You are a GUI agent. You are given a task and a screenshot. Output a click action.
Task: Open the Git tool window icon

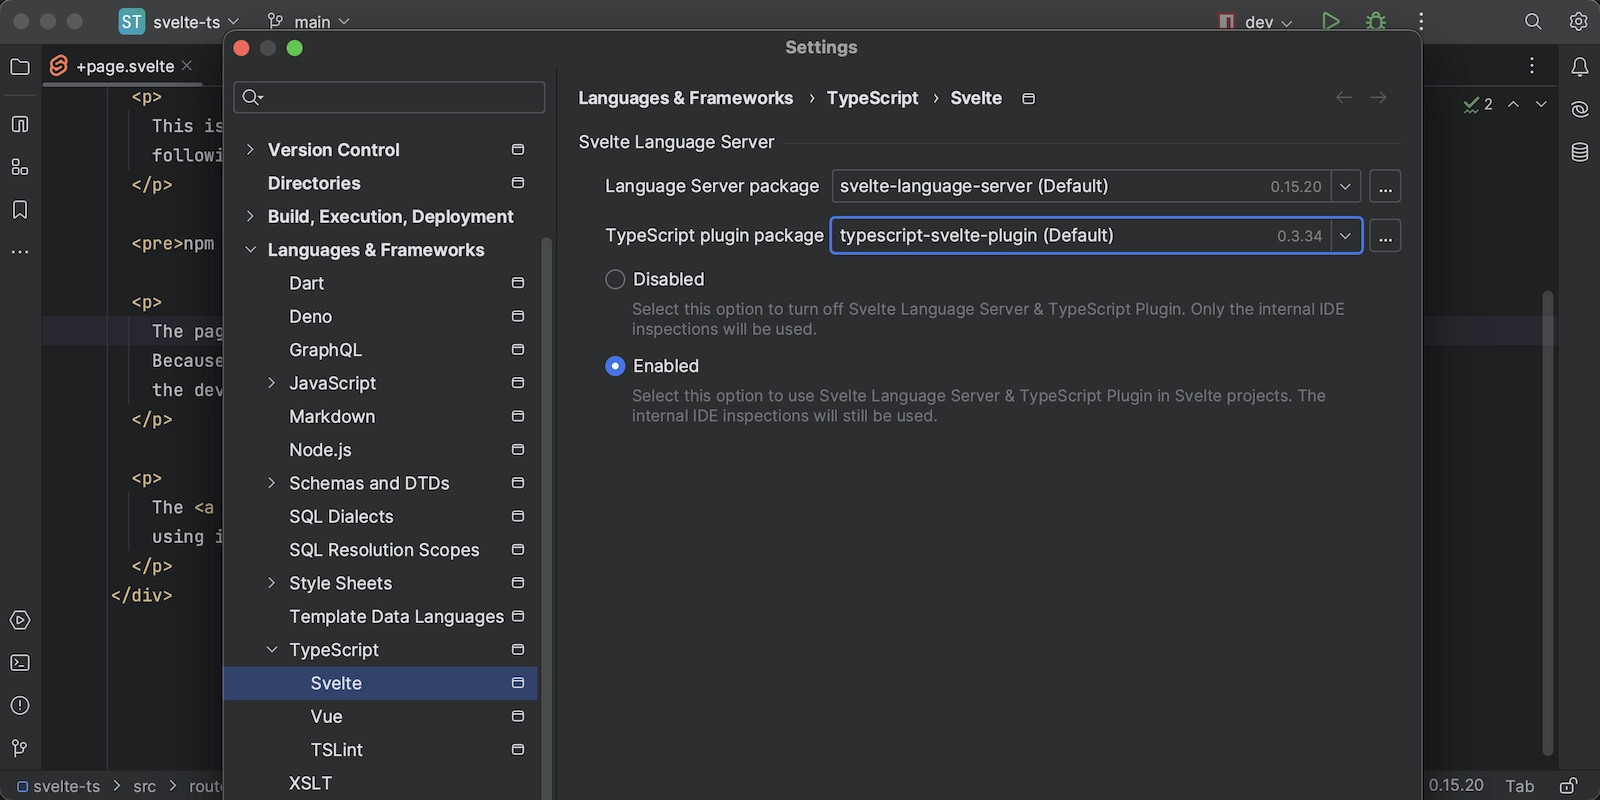(19, 748)
